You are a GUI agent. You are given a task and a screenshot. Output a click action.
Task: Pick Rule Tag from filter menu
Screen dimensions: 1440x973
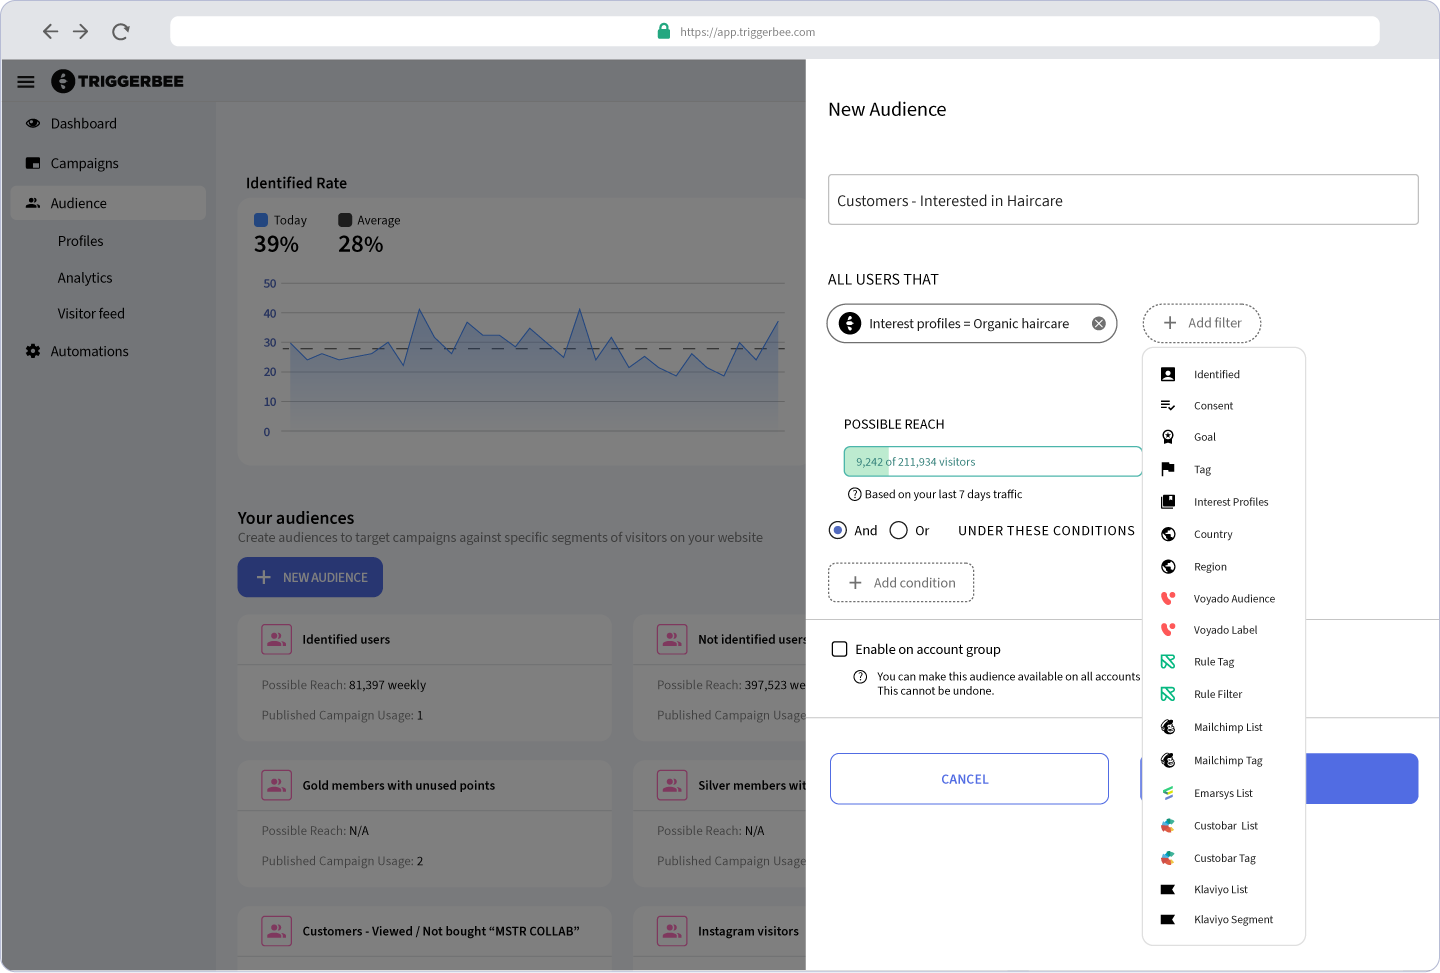pos(1213,662)
